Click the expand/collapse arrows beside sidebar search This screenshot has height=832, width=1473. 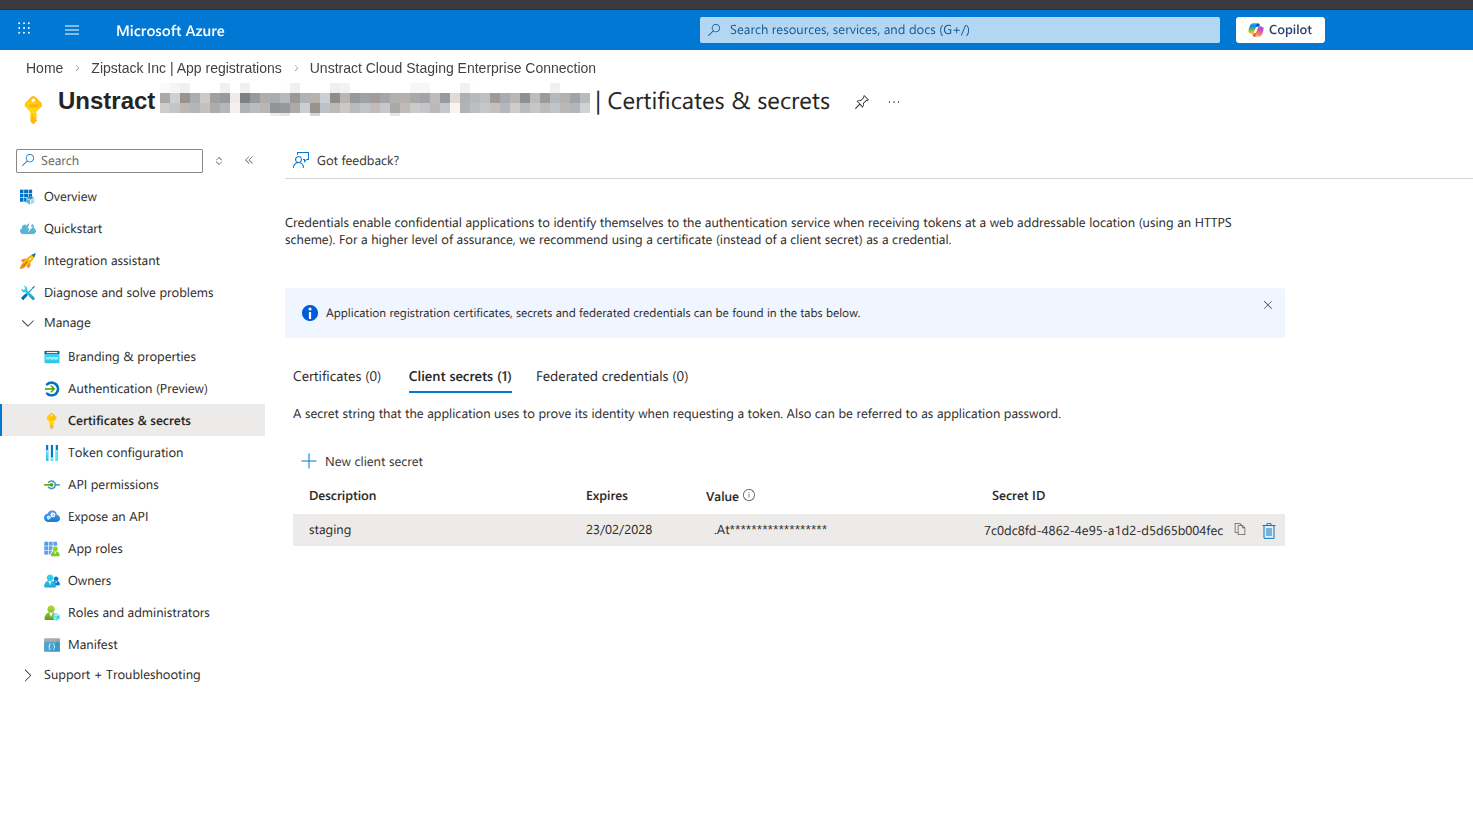[219, 161]
